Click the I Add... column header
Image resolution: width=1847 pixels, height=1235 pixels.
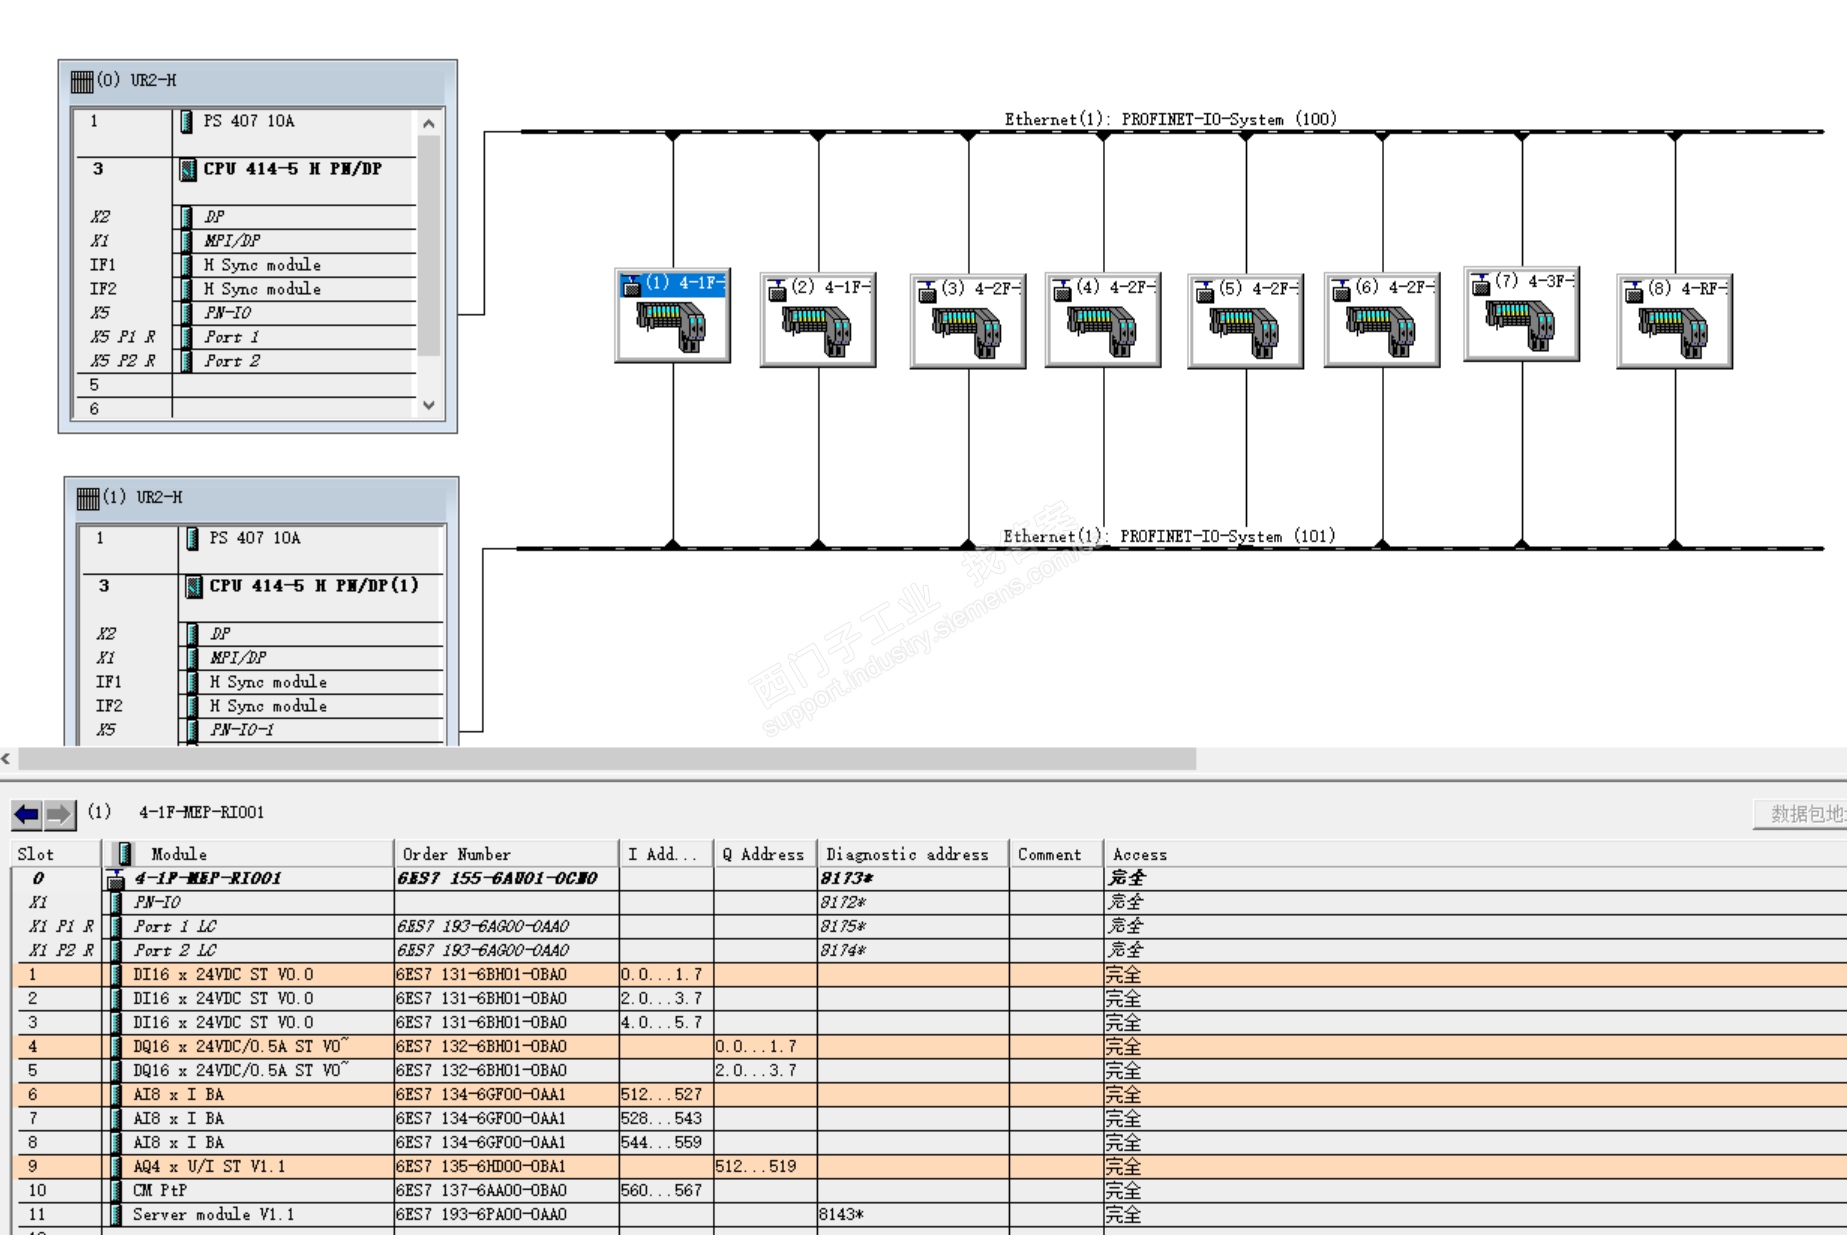(666, 854)
